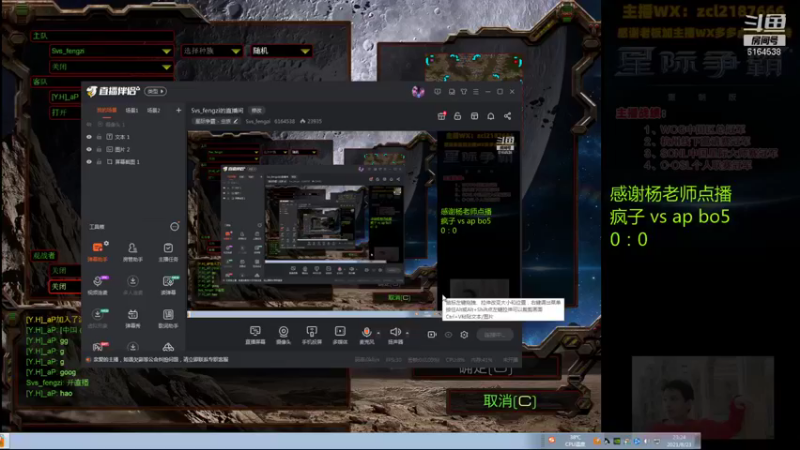
Task: Open the 选择种族 race dropdown in the game
Action: (x=212, y=51)
